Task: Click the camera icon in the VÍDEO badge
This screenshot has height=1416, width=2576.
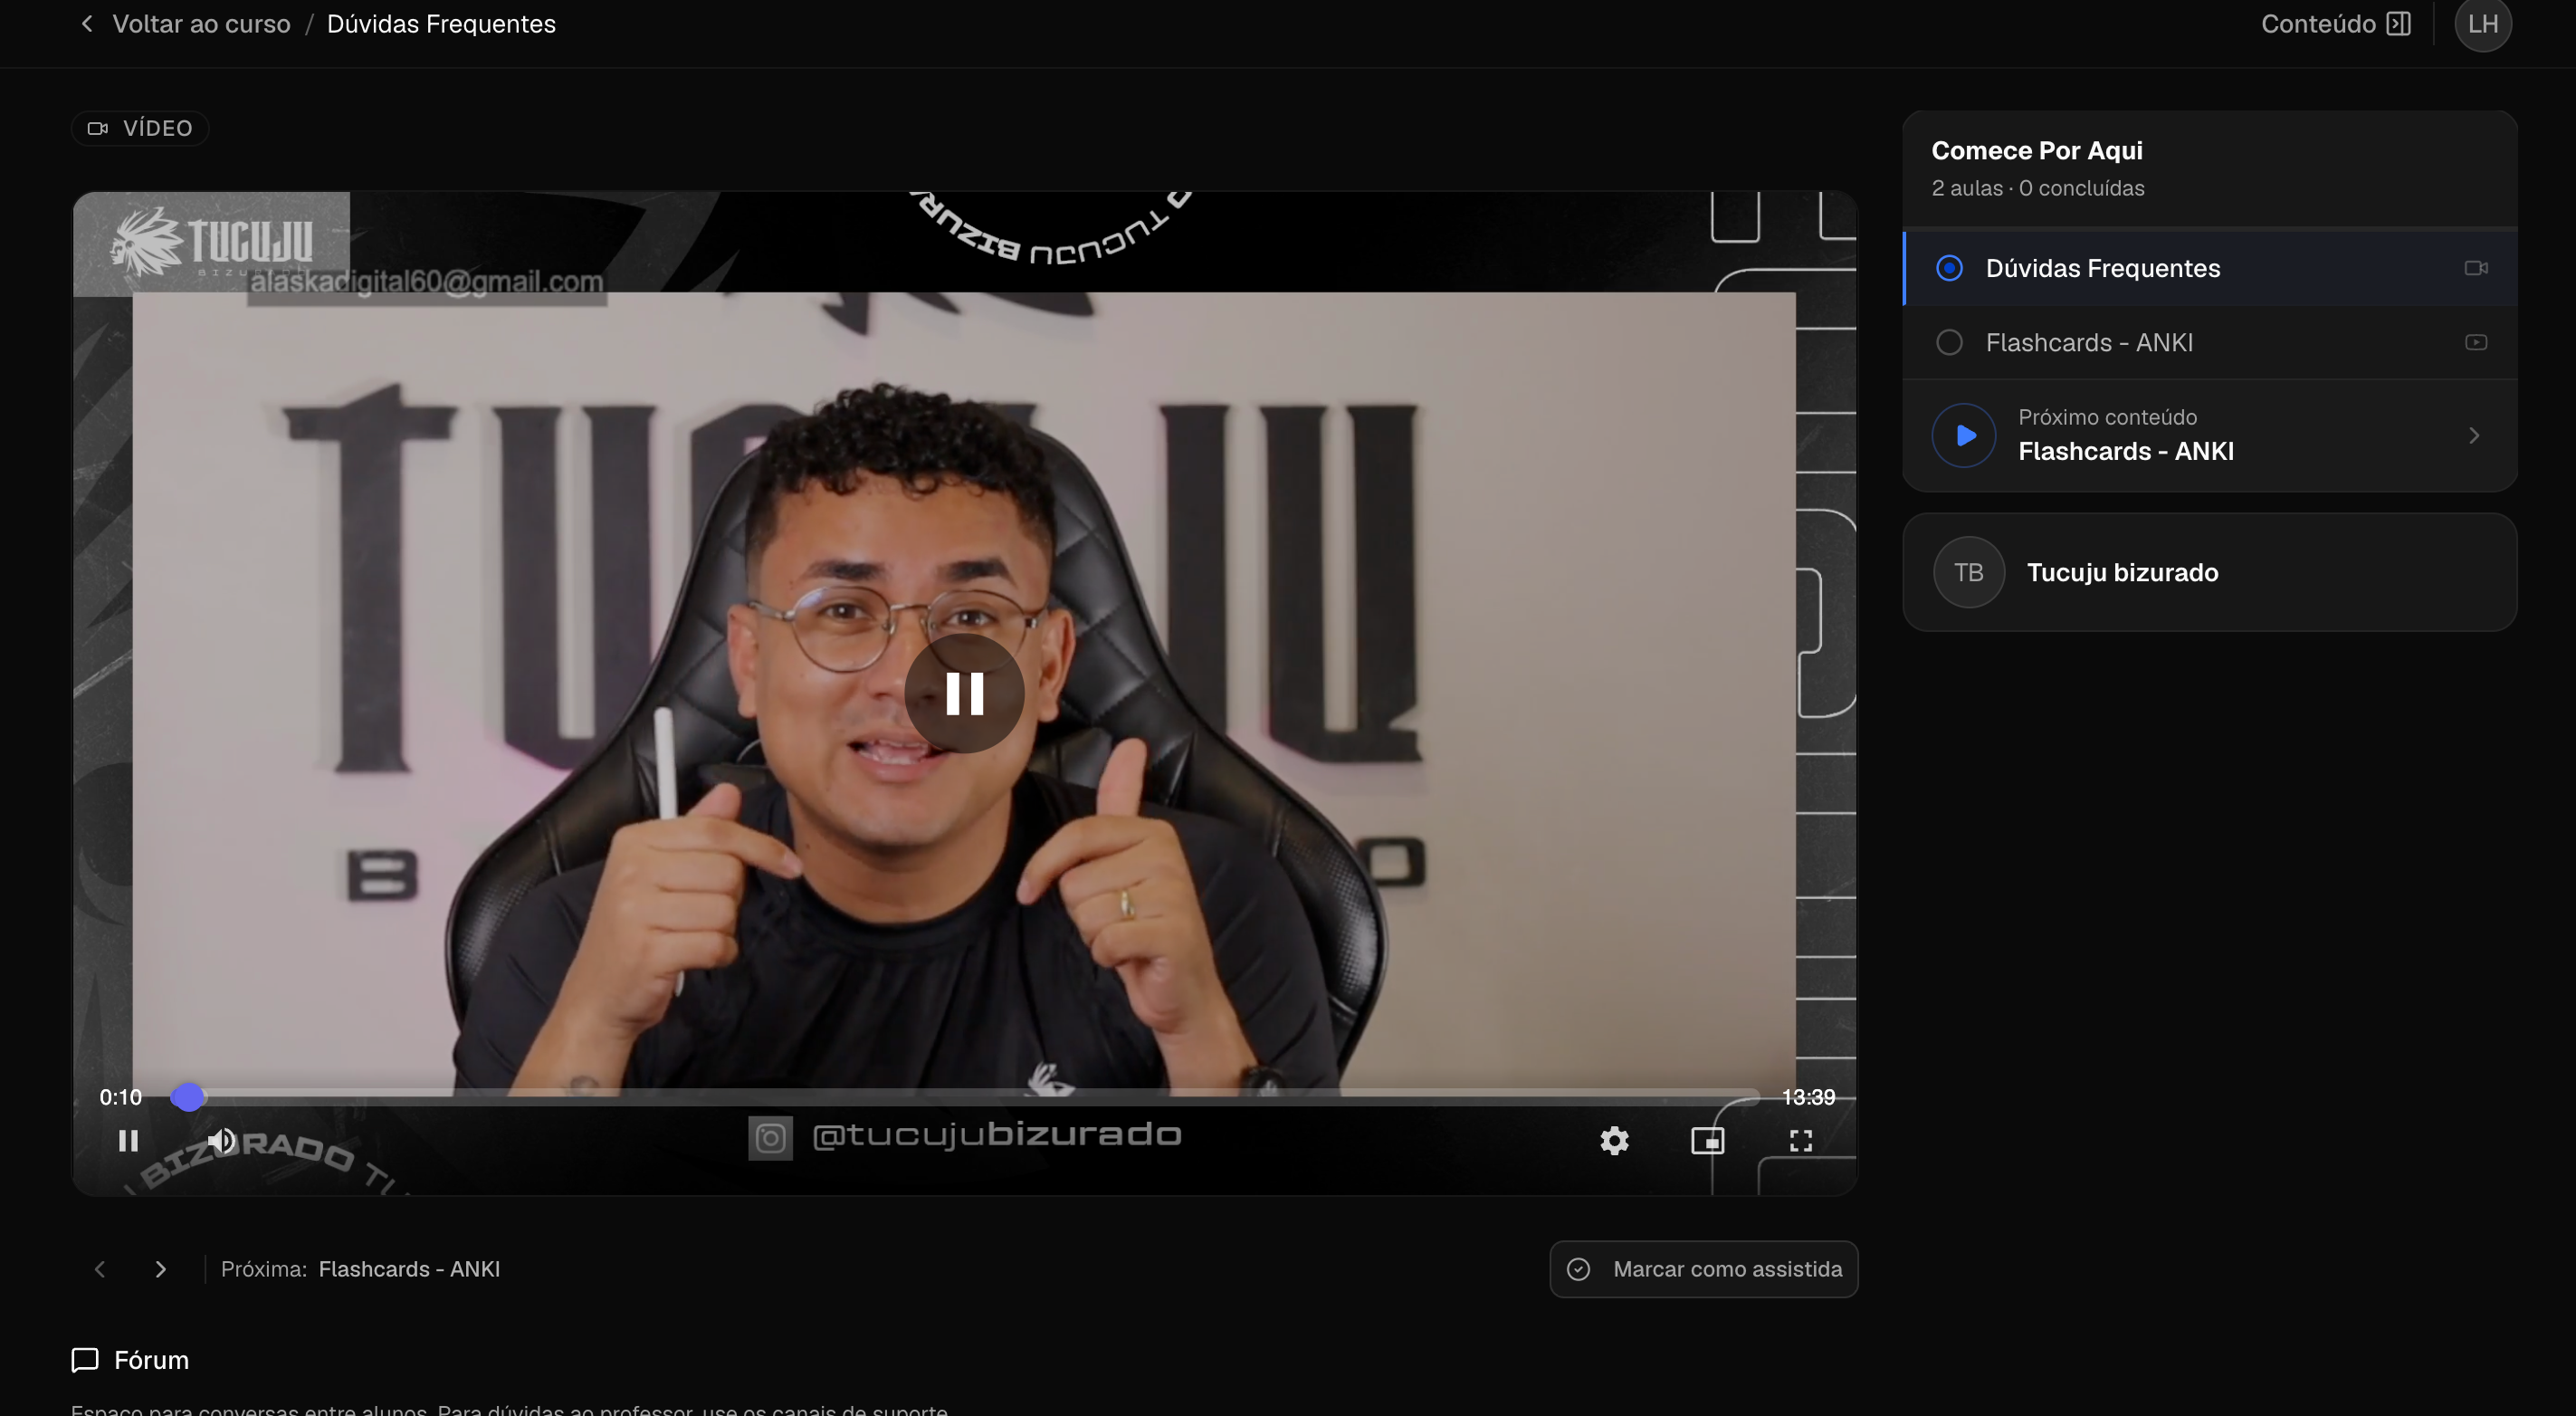Action: tap(98, 128)
